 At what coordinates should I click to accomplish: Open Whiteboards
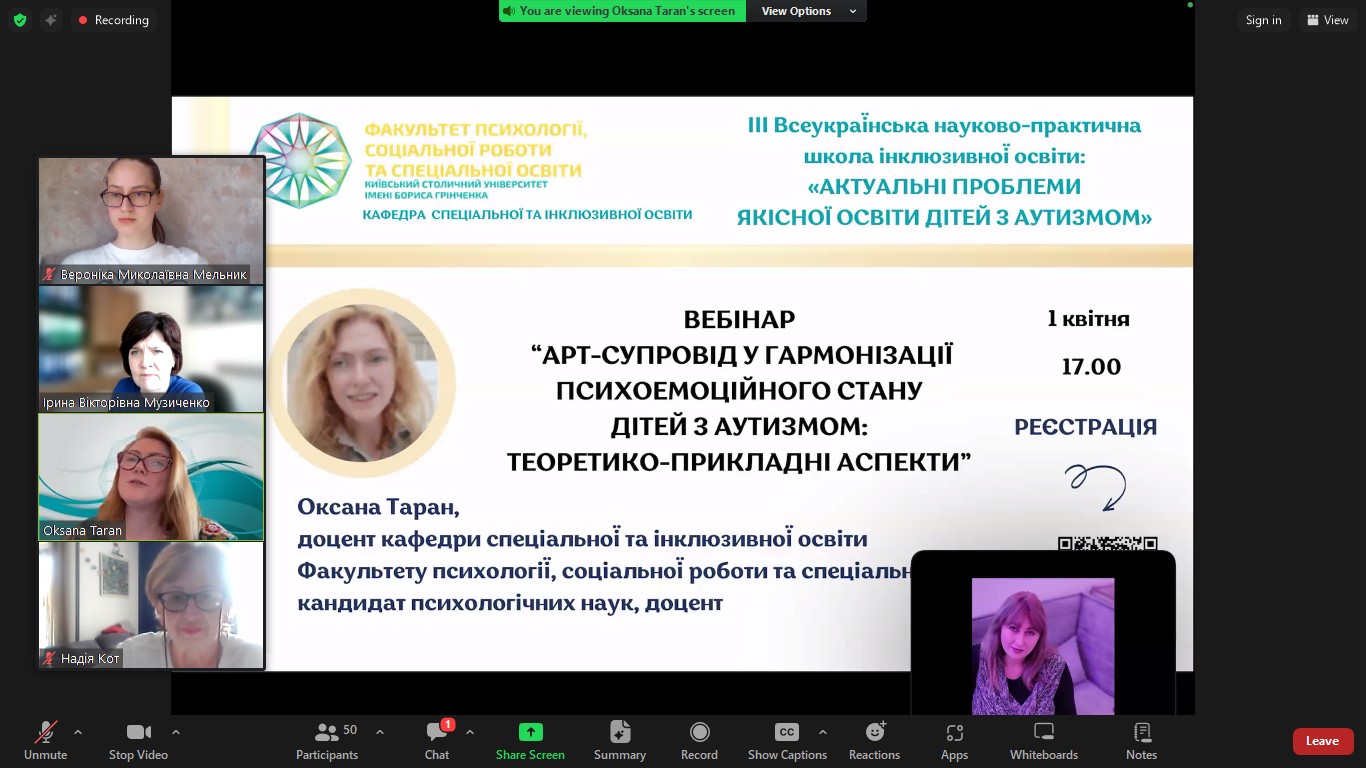(1043, 733)
